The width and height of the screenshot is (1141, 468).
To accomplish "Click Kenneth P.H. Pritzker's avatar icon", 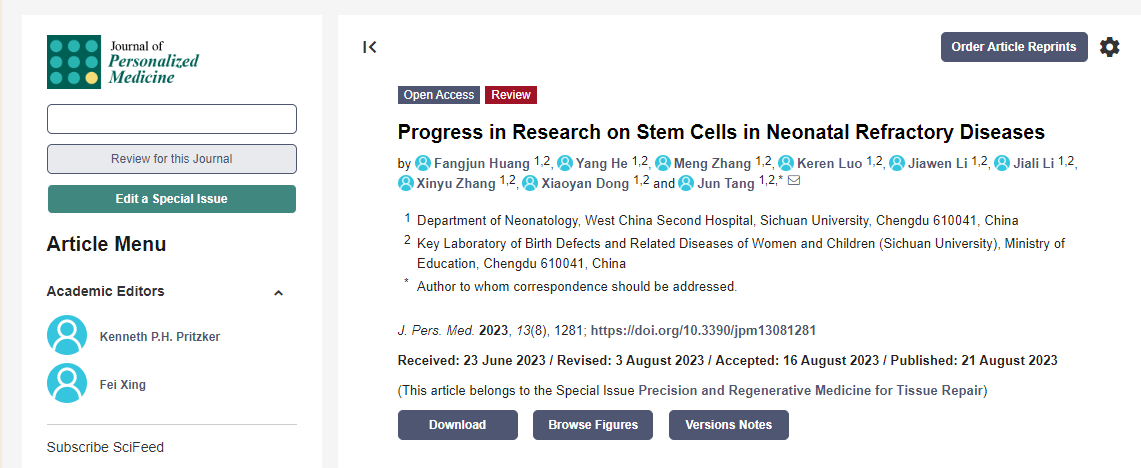I will (67, 336).
